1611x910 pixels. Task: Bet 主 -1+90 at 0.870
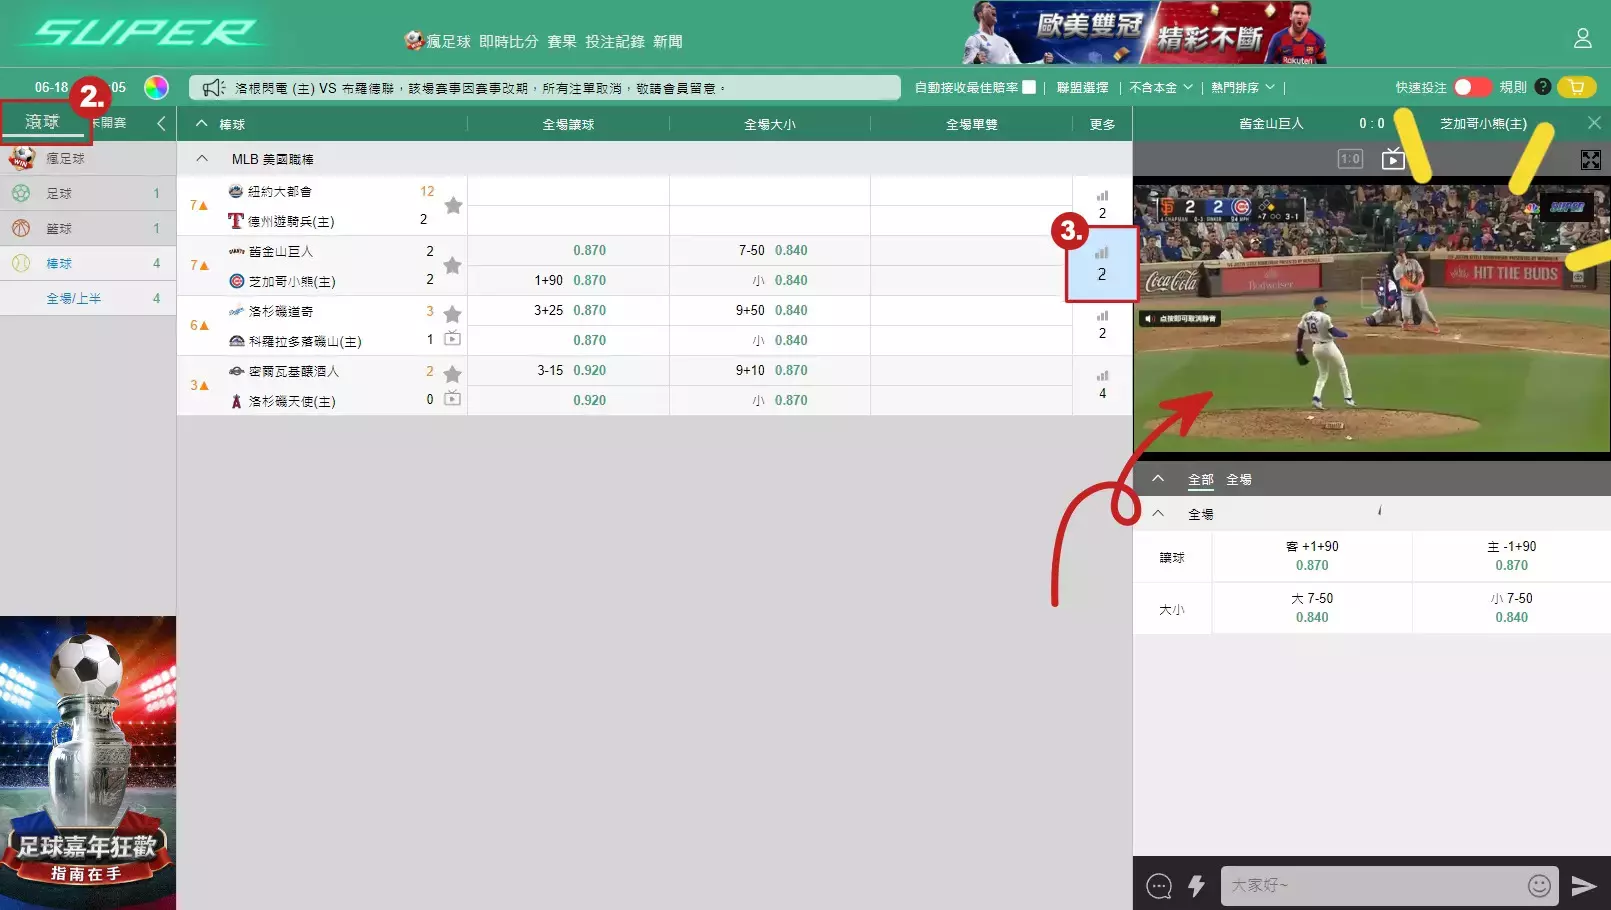pyautogui.click(x=1511, y=556)
